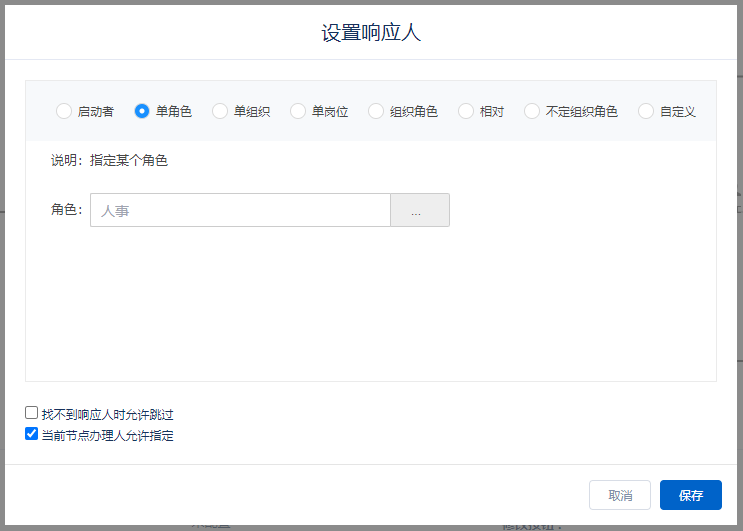Image resolution: width=743 pixels, height=531 pixels.
Task: Choose the 单角色 radio button
Action: tap(142, 111)
